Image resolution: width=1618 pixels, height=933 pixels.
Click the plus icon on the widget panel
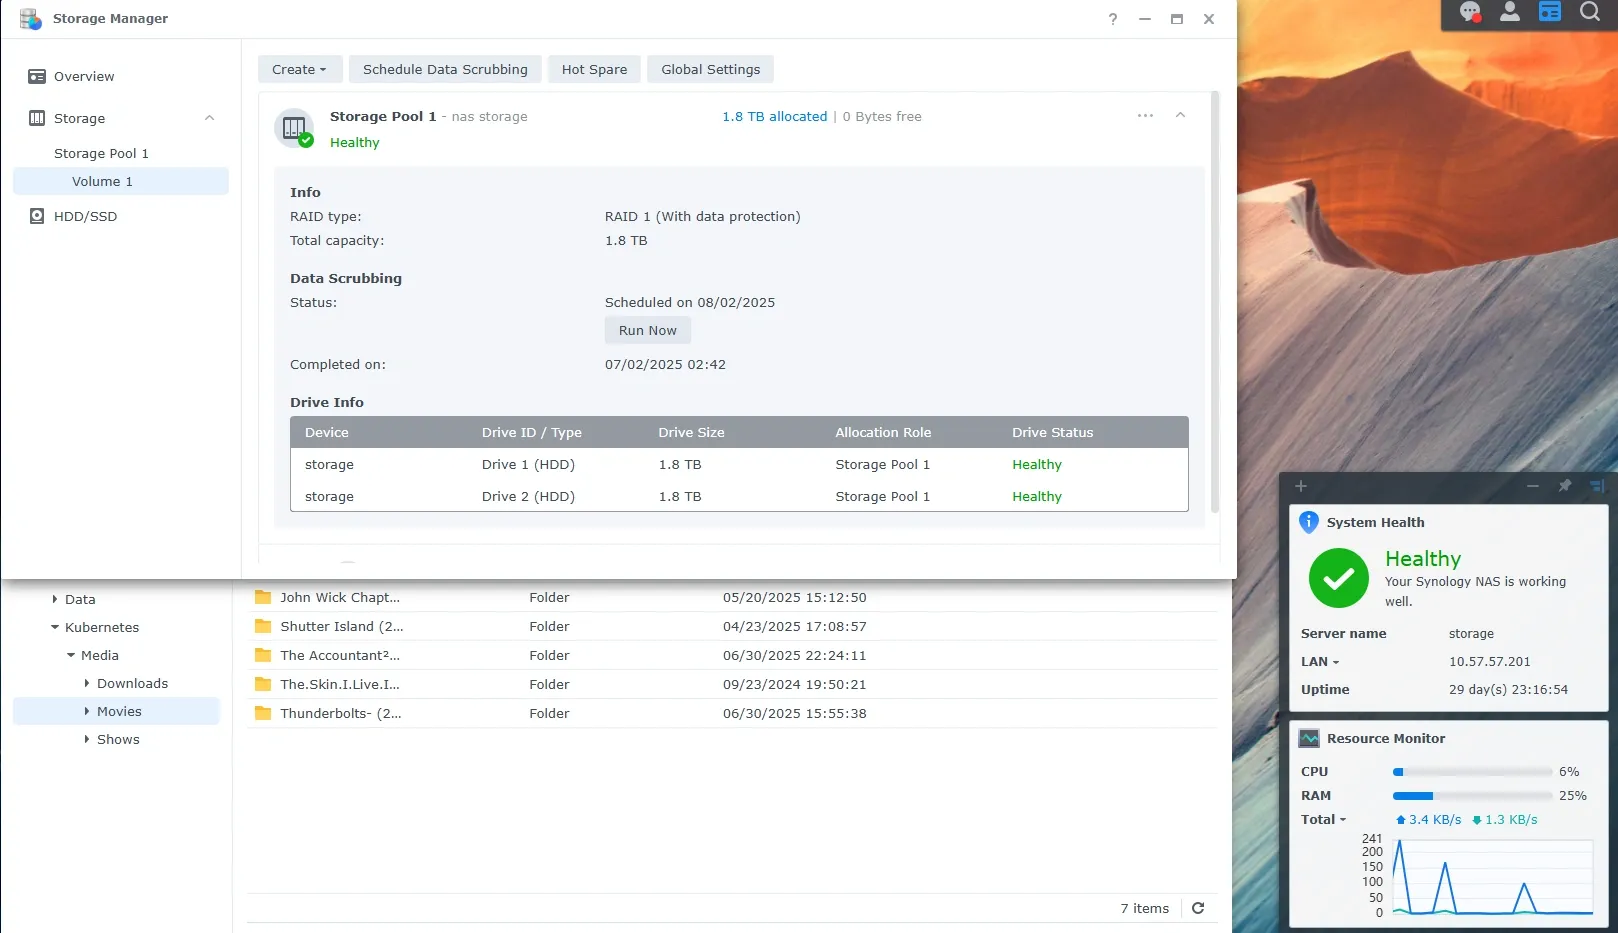coord(1300,486)
